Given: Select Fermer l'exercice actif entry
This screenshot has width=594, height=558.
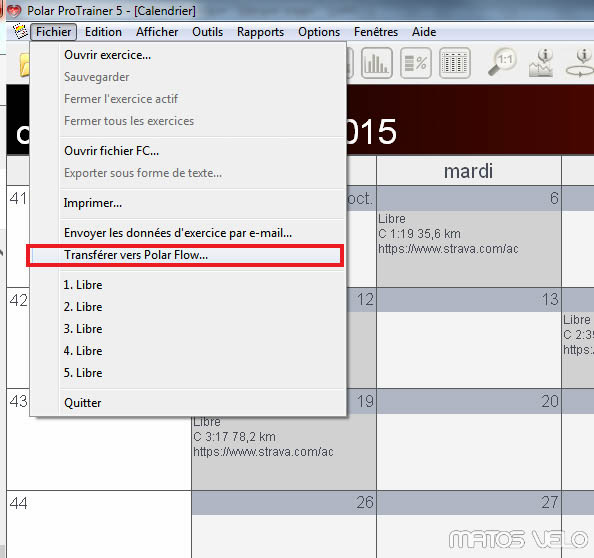Looking at the screenshot, I should tap(188, 99).
